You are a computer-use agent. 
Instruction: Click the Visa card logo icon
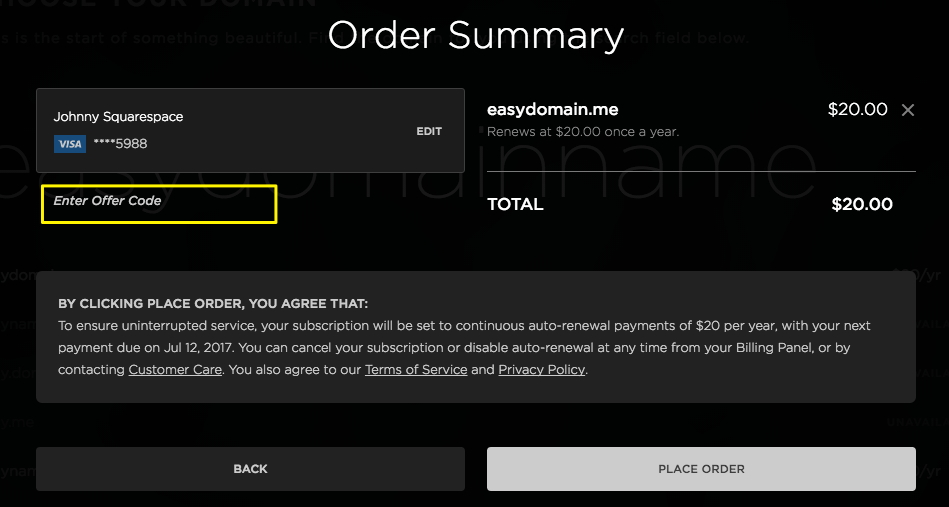coord(69,144)
